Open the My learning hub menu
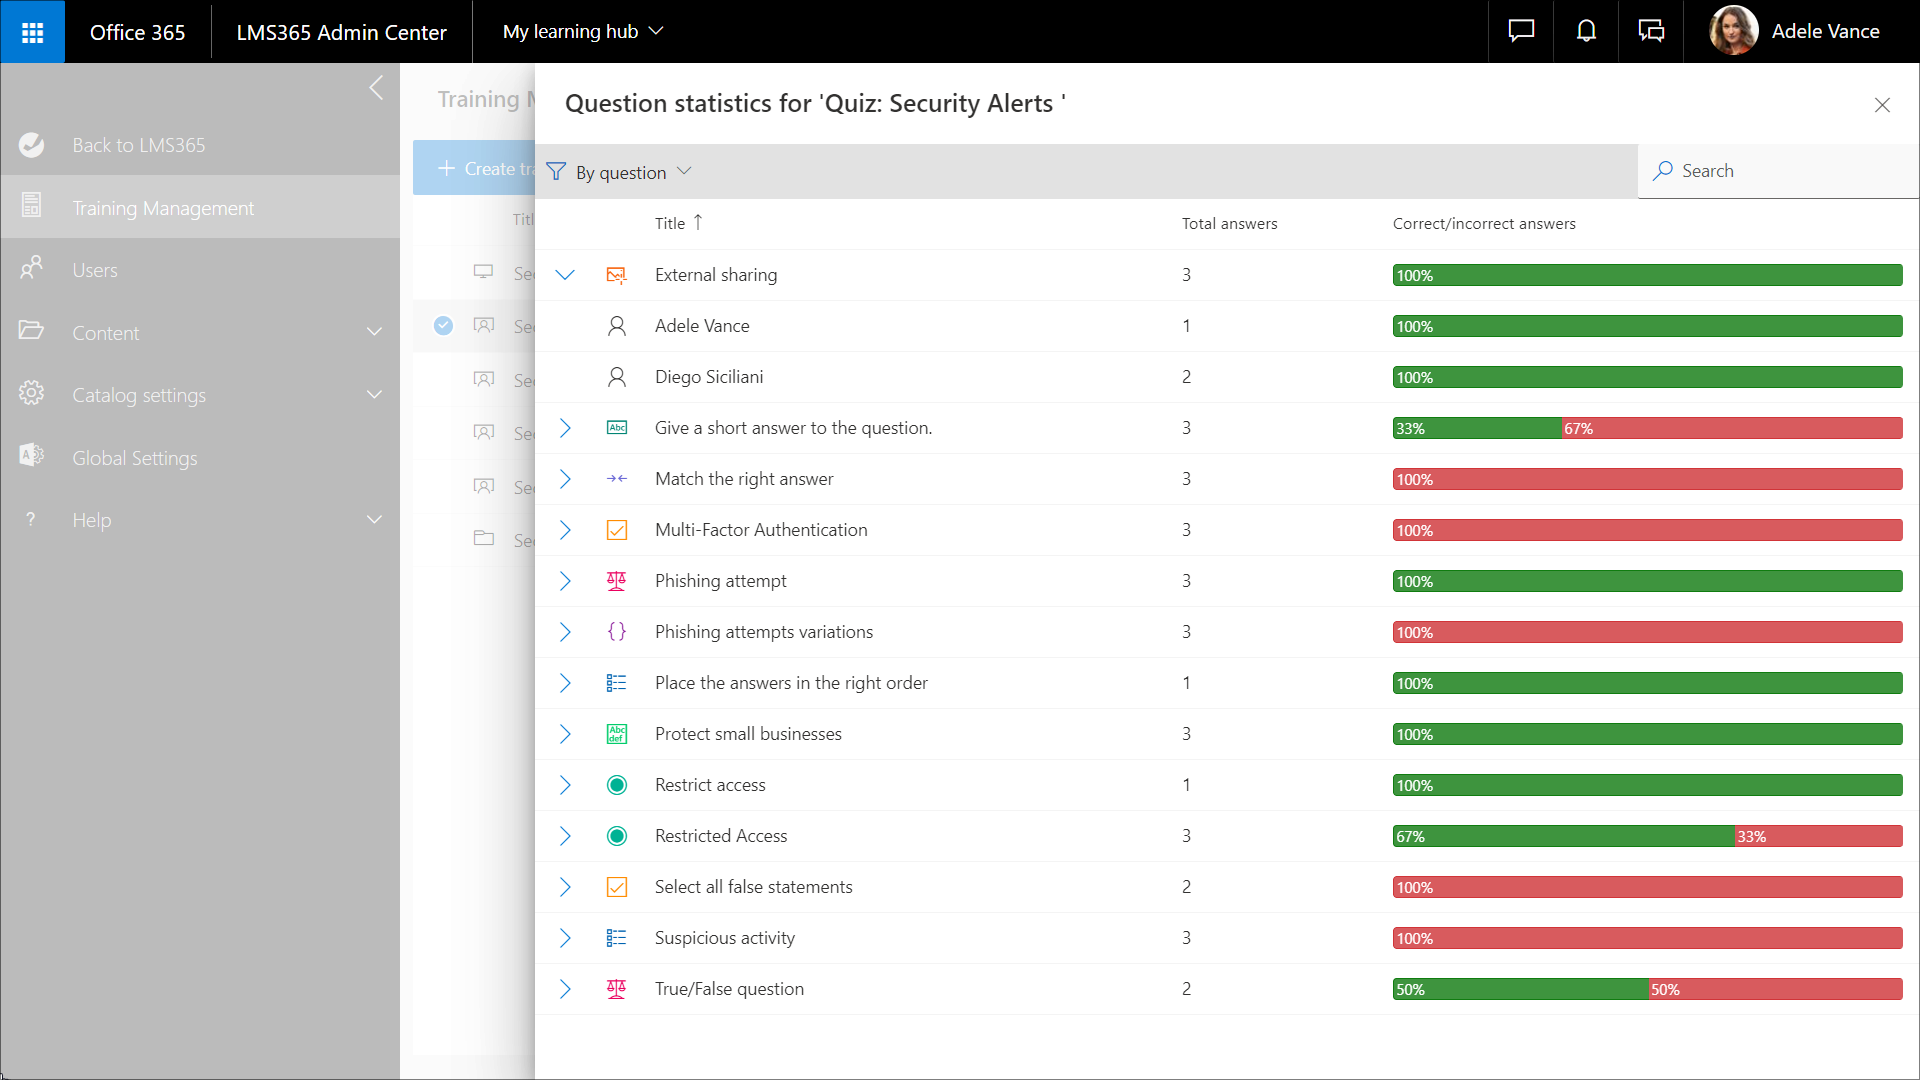The height and width of the screenshot is (1080, 1920). coord(582,32)
